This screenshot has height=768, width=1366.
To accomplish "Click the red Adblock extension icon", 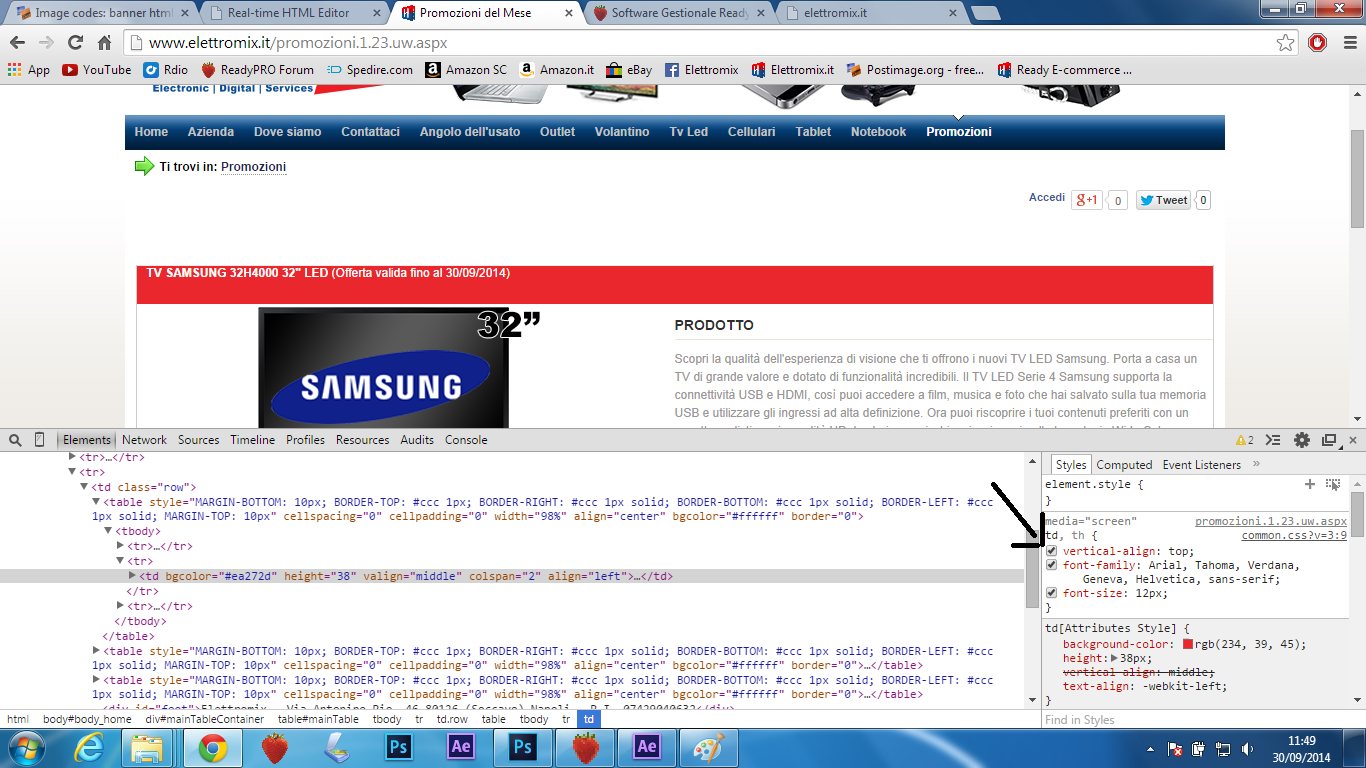I will click(x=1317, y=43).
